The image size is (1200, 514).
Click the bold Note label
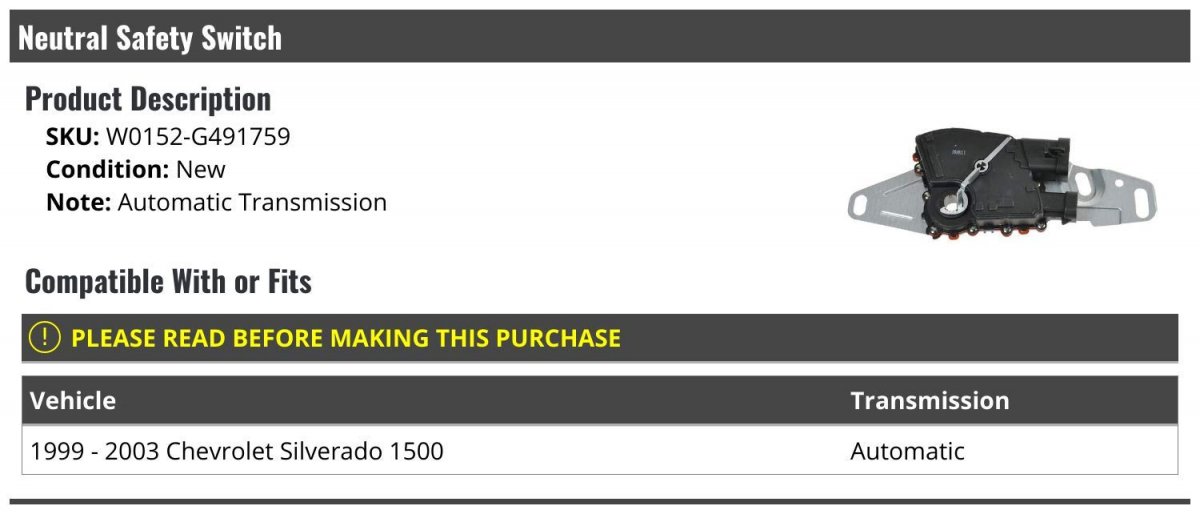[78, 202]
